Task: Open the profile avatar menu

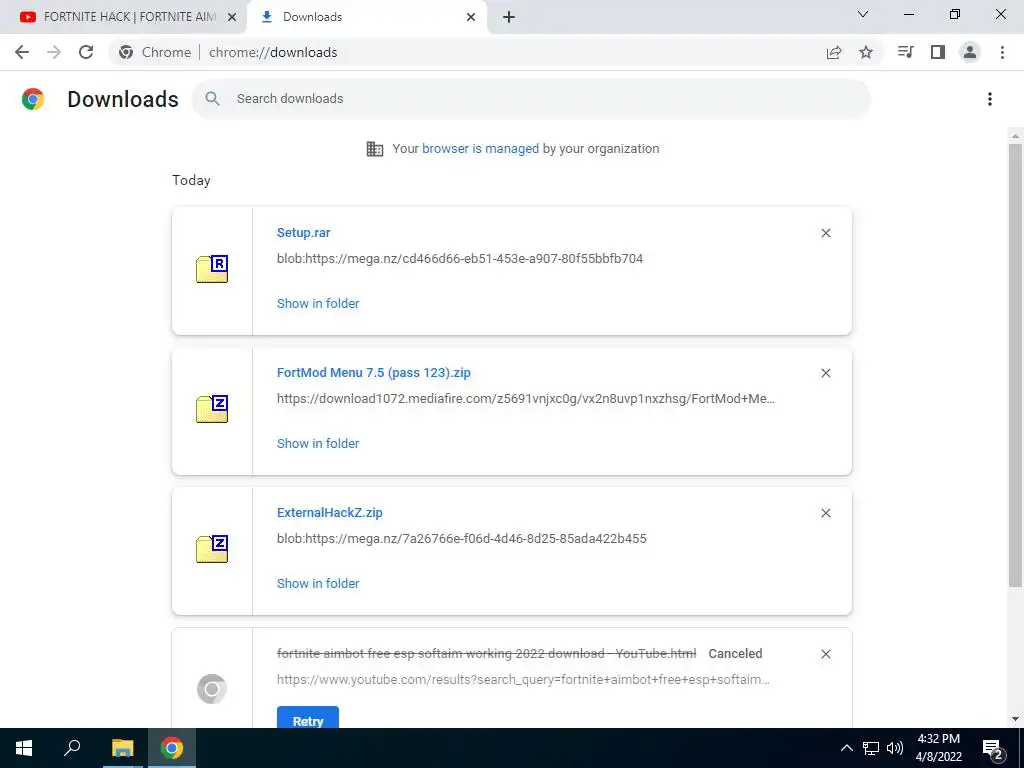Action: pos(970,52)
